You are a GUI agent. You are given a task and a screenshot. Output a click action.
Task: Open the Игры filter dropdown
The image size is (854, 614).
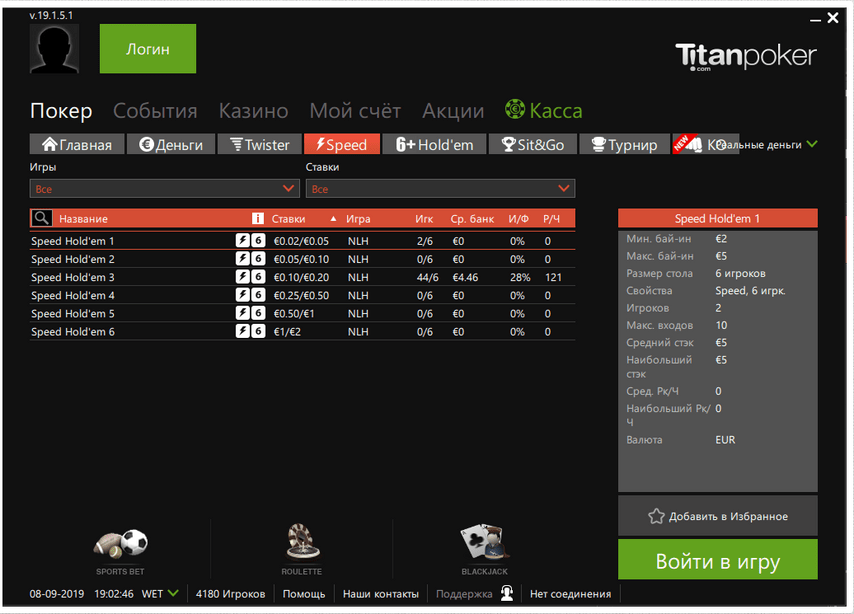[x=164, y=189]
